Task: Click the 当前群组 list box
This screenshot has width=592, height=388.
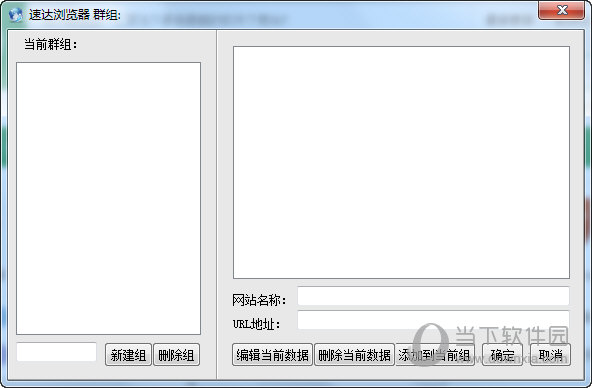Action: [x=108, y=199]
